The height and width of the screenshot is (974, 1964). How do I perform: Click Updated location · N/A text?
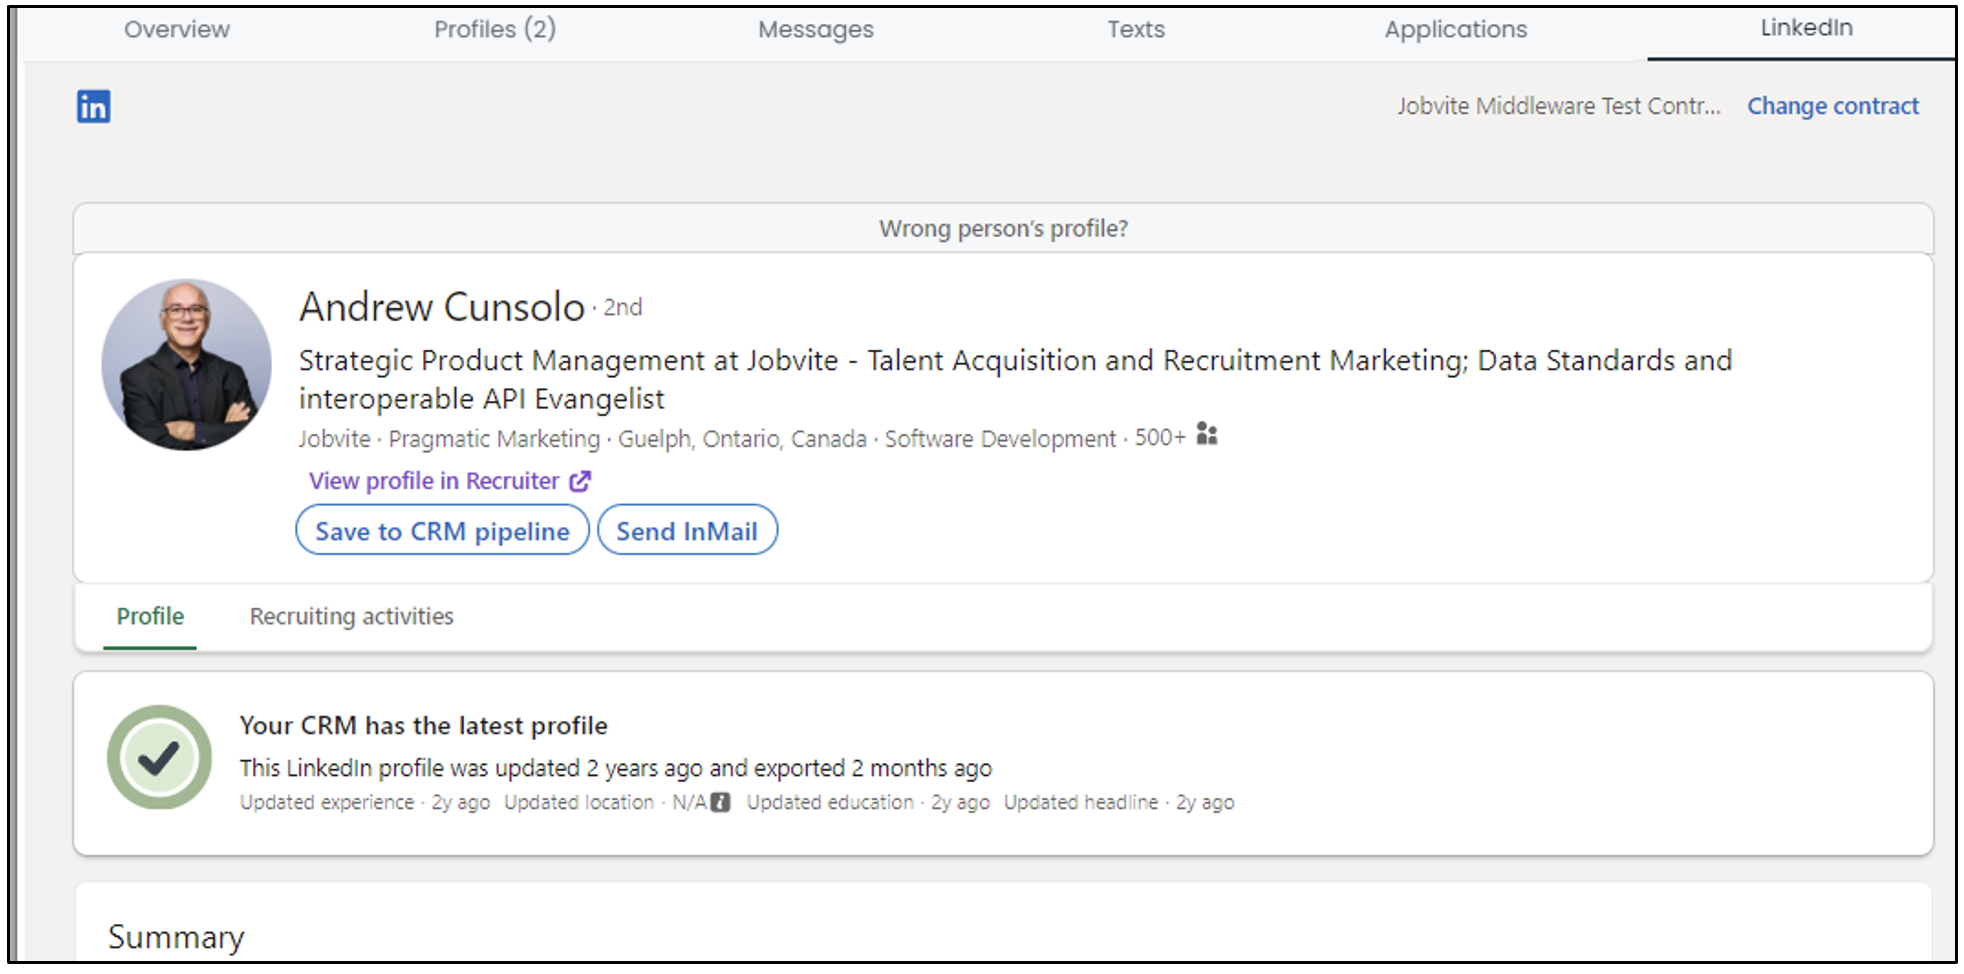(605, 802)
